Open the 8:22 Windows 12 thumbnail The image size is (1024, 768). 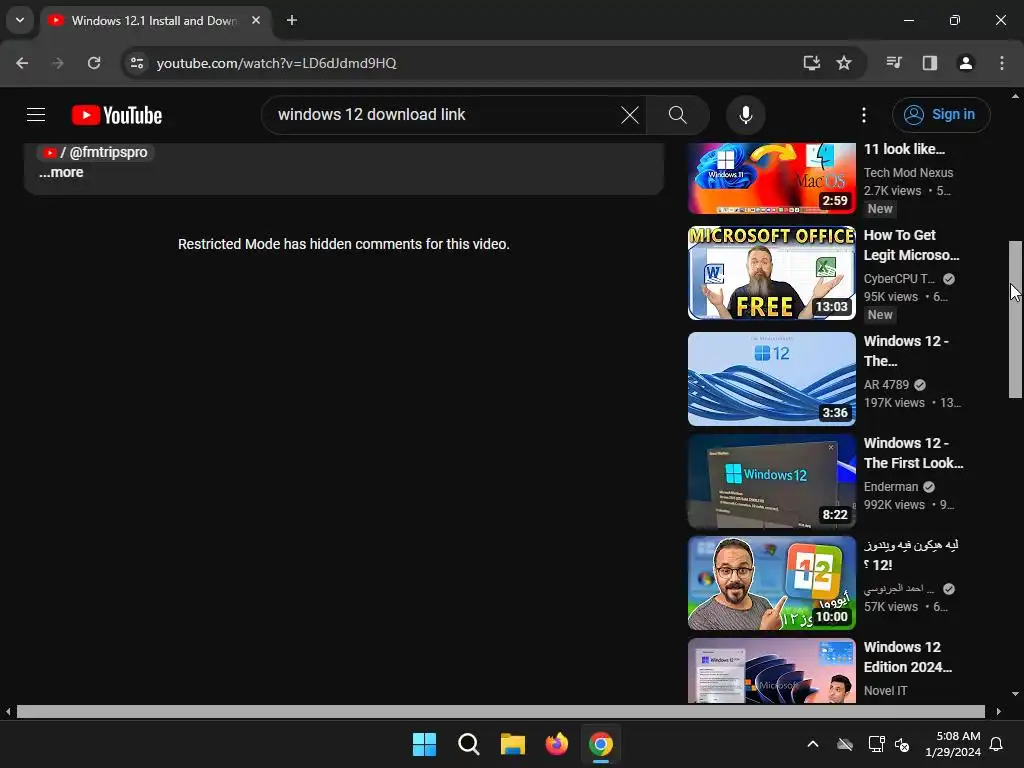pyautogui.click(x=771, y=481)
